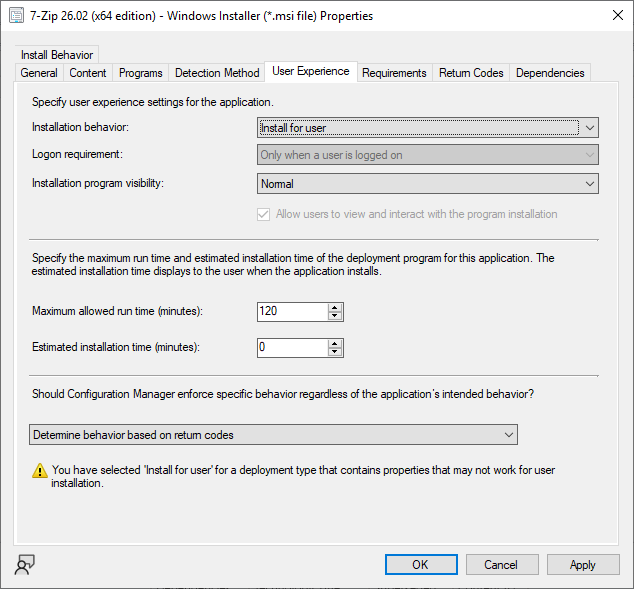Click the yellow warning triangle icon
634x589 pixels.
40,471
